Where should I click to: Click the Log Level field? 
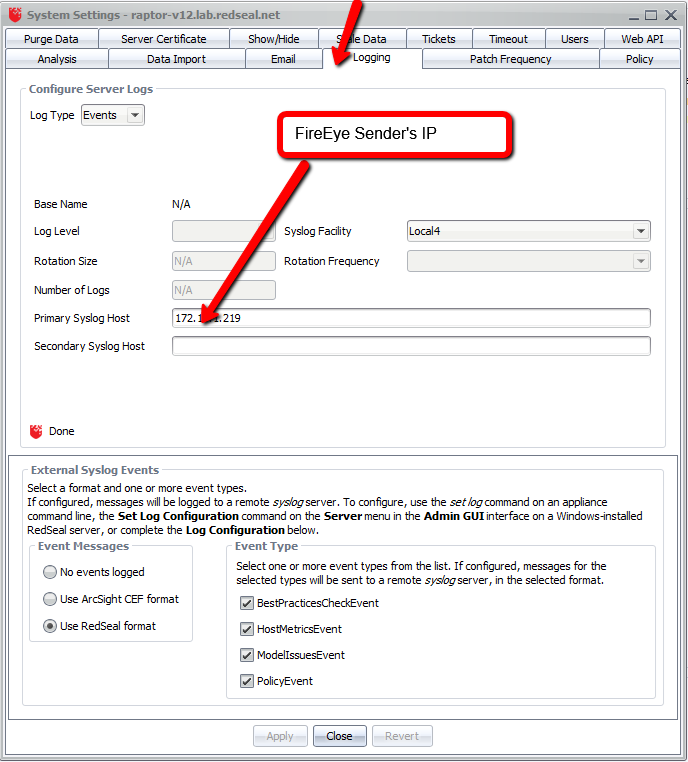[224, 231]
